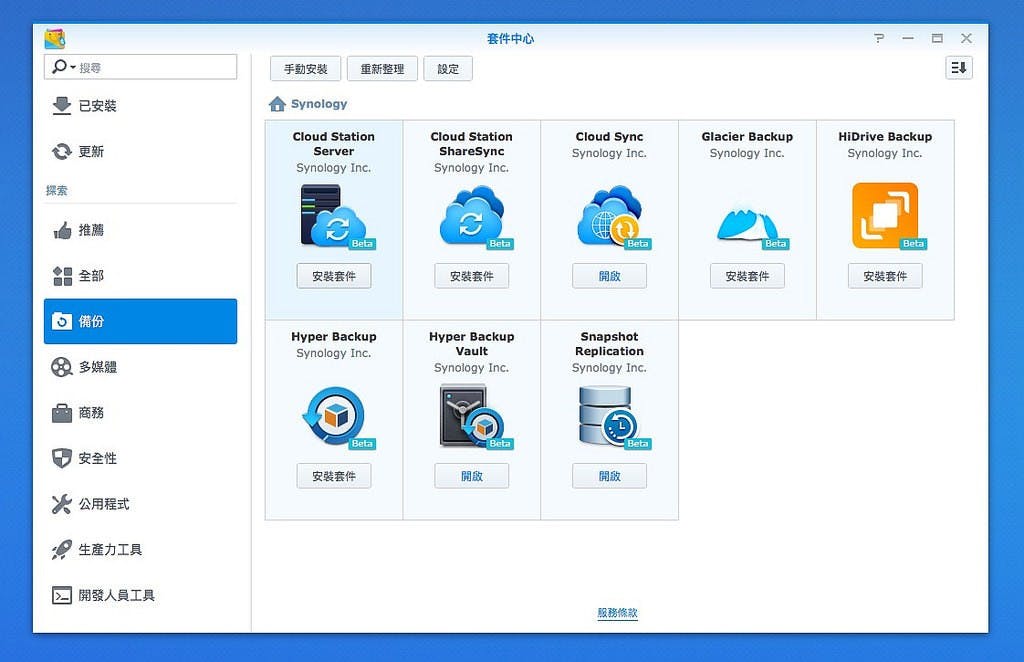Expand the search magnifier options dropdown
Viewport: 1024px width, 662px height.
click(63, 67)
